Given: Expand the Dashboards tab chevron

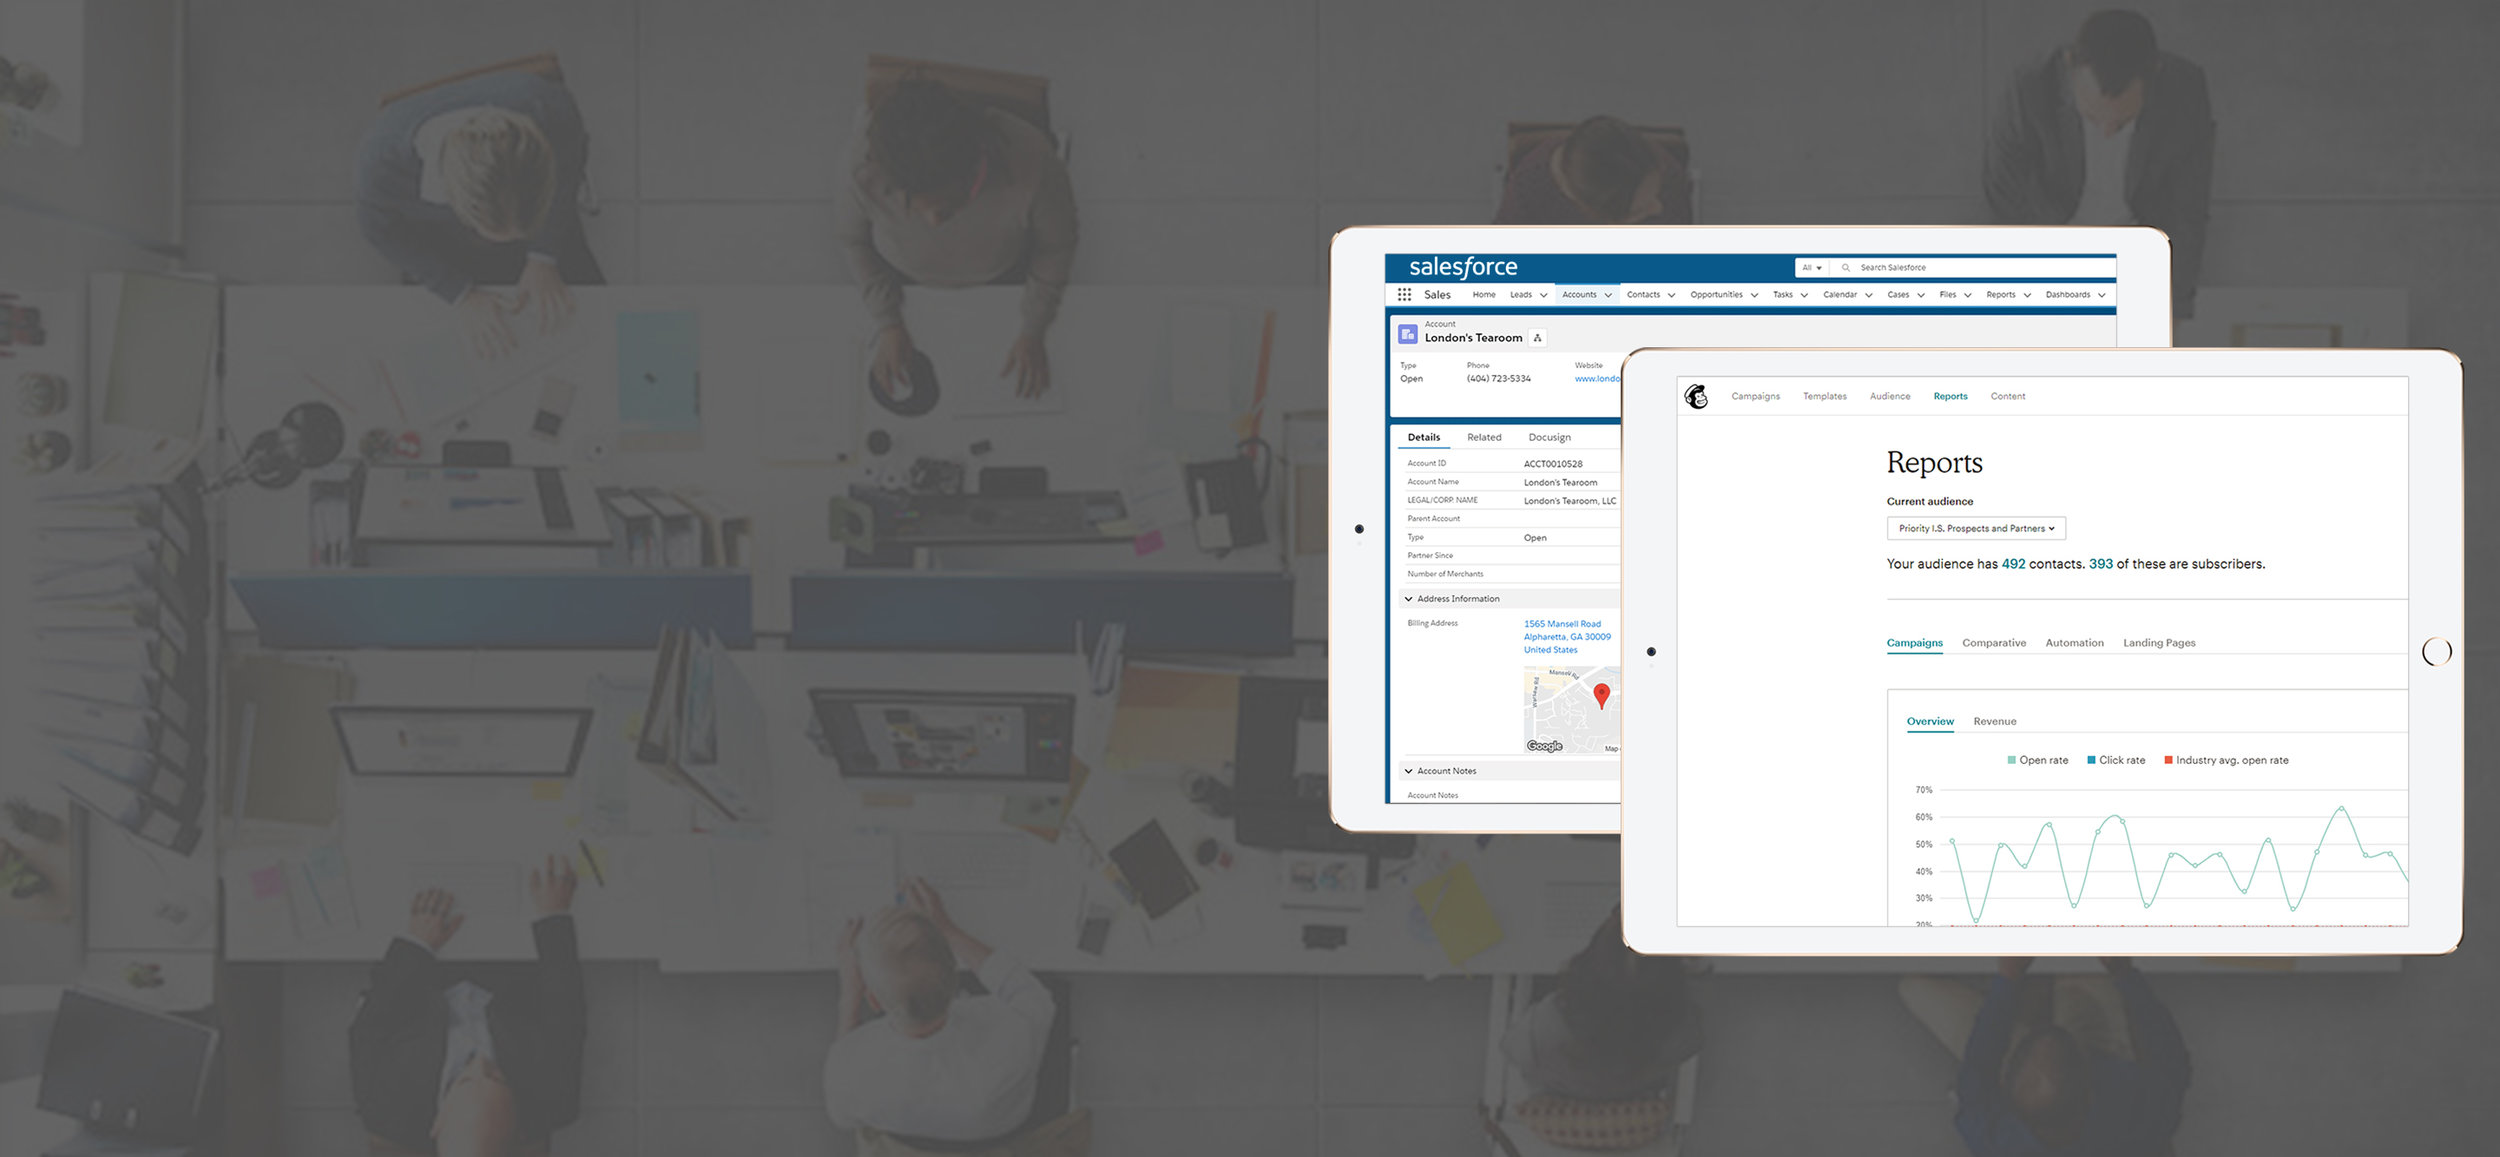Looking at the screenshot, I should coord(2102,295).
